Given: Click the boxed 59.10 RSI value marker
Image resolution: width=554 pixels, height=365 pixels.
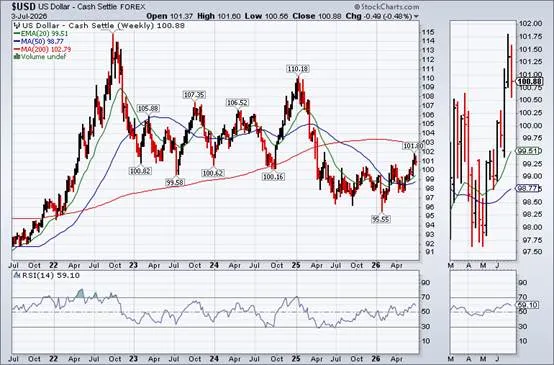Looking at the screenshot, I should (527, 305).
